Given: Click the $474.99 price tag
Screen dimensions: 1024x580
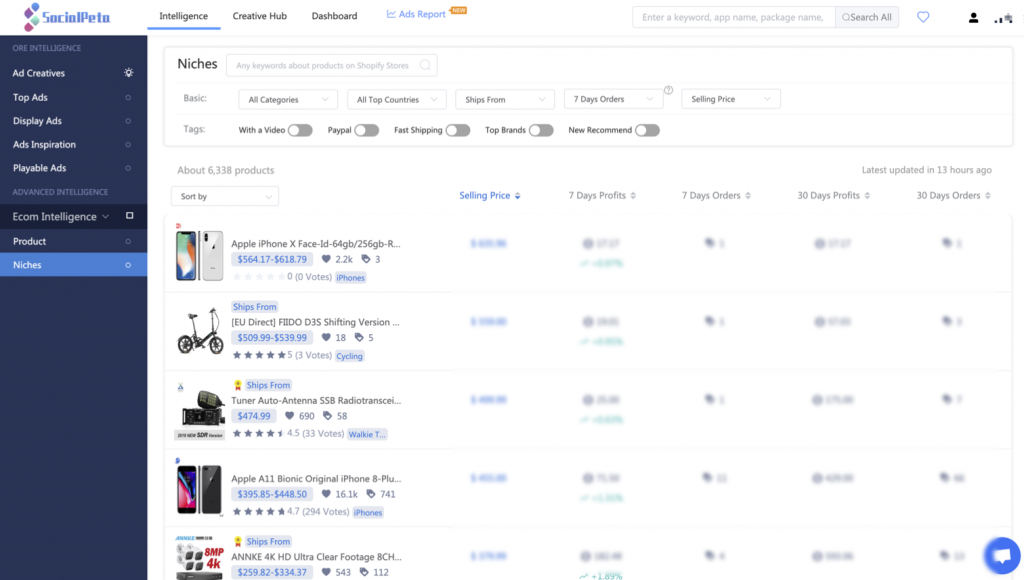Looking at the screenshot, I should pyautogui.click(x=254, y=416).
